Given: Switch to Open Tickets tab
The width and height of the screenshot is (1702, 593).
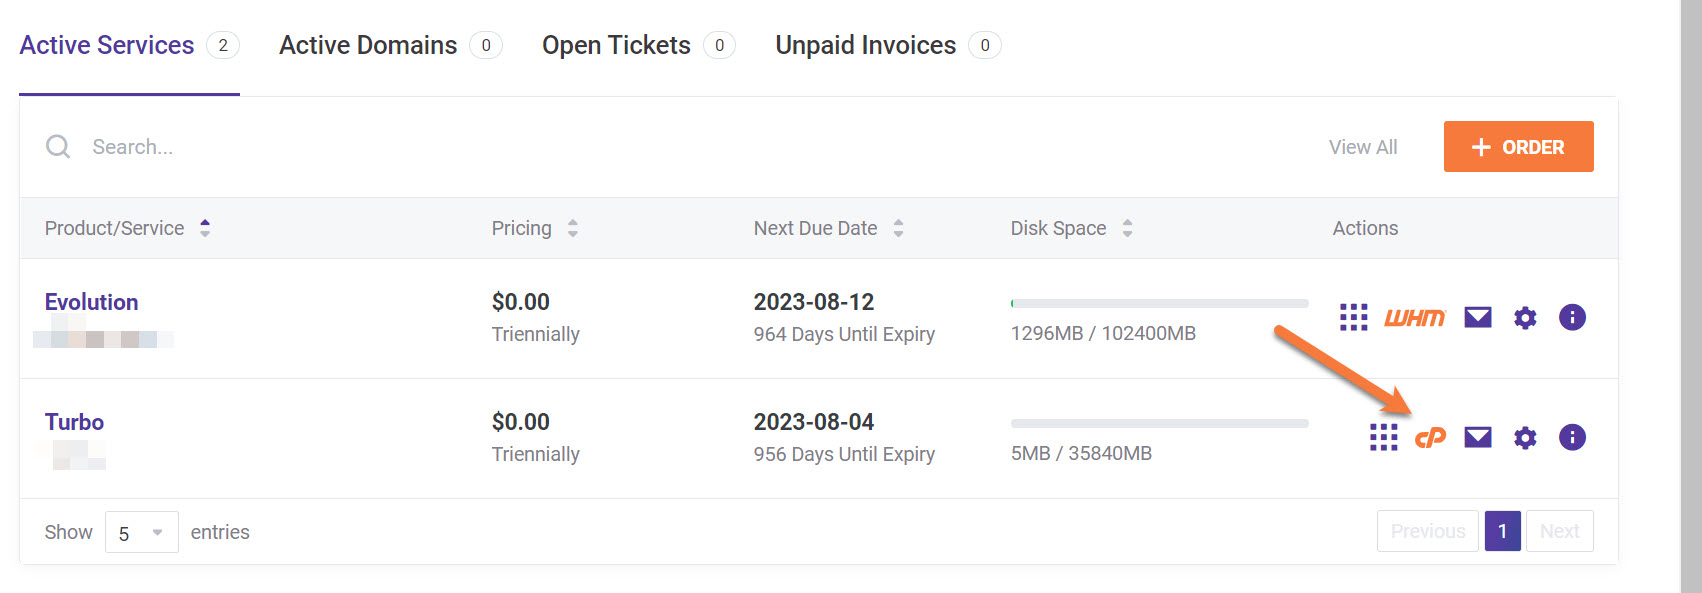Looking at the screenshot, I should click(x=616, y=46).
